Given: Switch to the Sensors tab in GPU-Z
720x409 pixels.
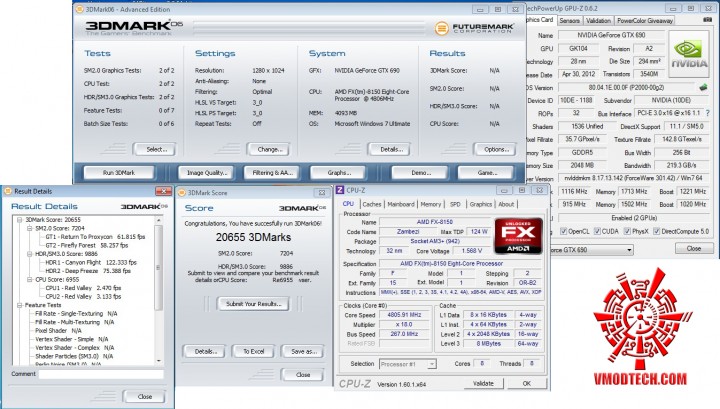Looking at the screenshot, I should coord(569,21).
